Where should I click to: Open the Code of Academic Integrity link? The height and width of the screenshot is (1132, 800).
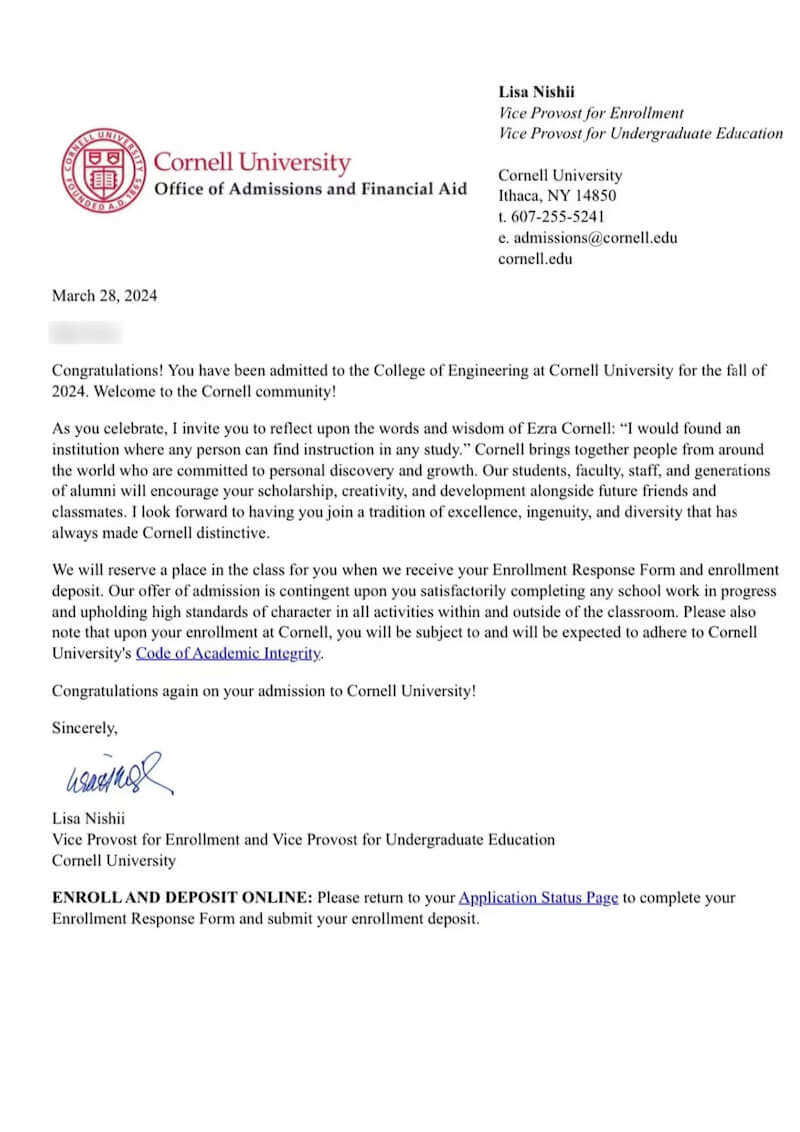click(235, 654)
